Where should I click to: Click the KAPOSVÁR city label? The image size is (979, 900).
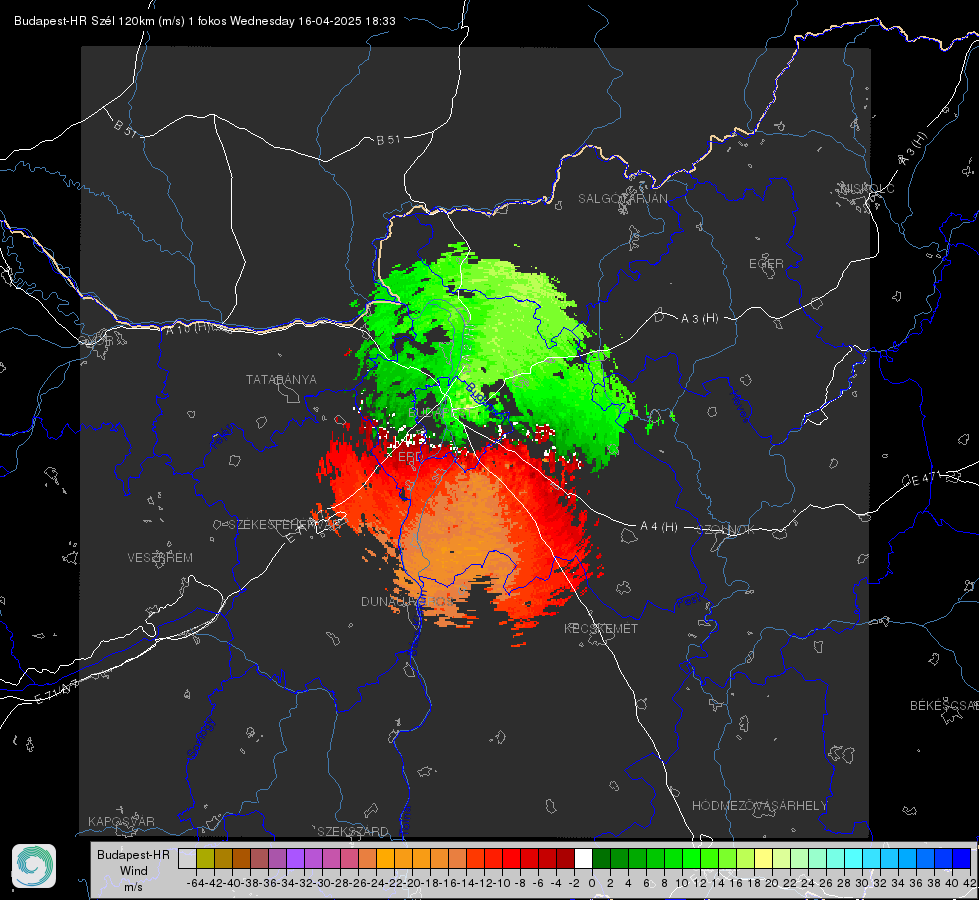(x=121, y=821)
